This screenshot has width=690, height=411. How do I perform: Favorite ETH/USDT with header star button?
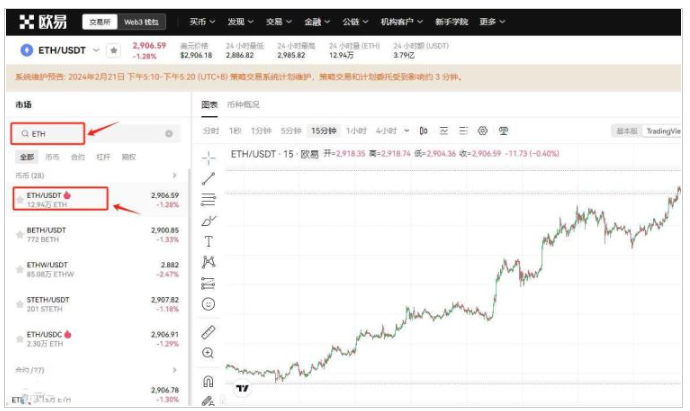click(x=114, y=50)
